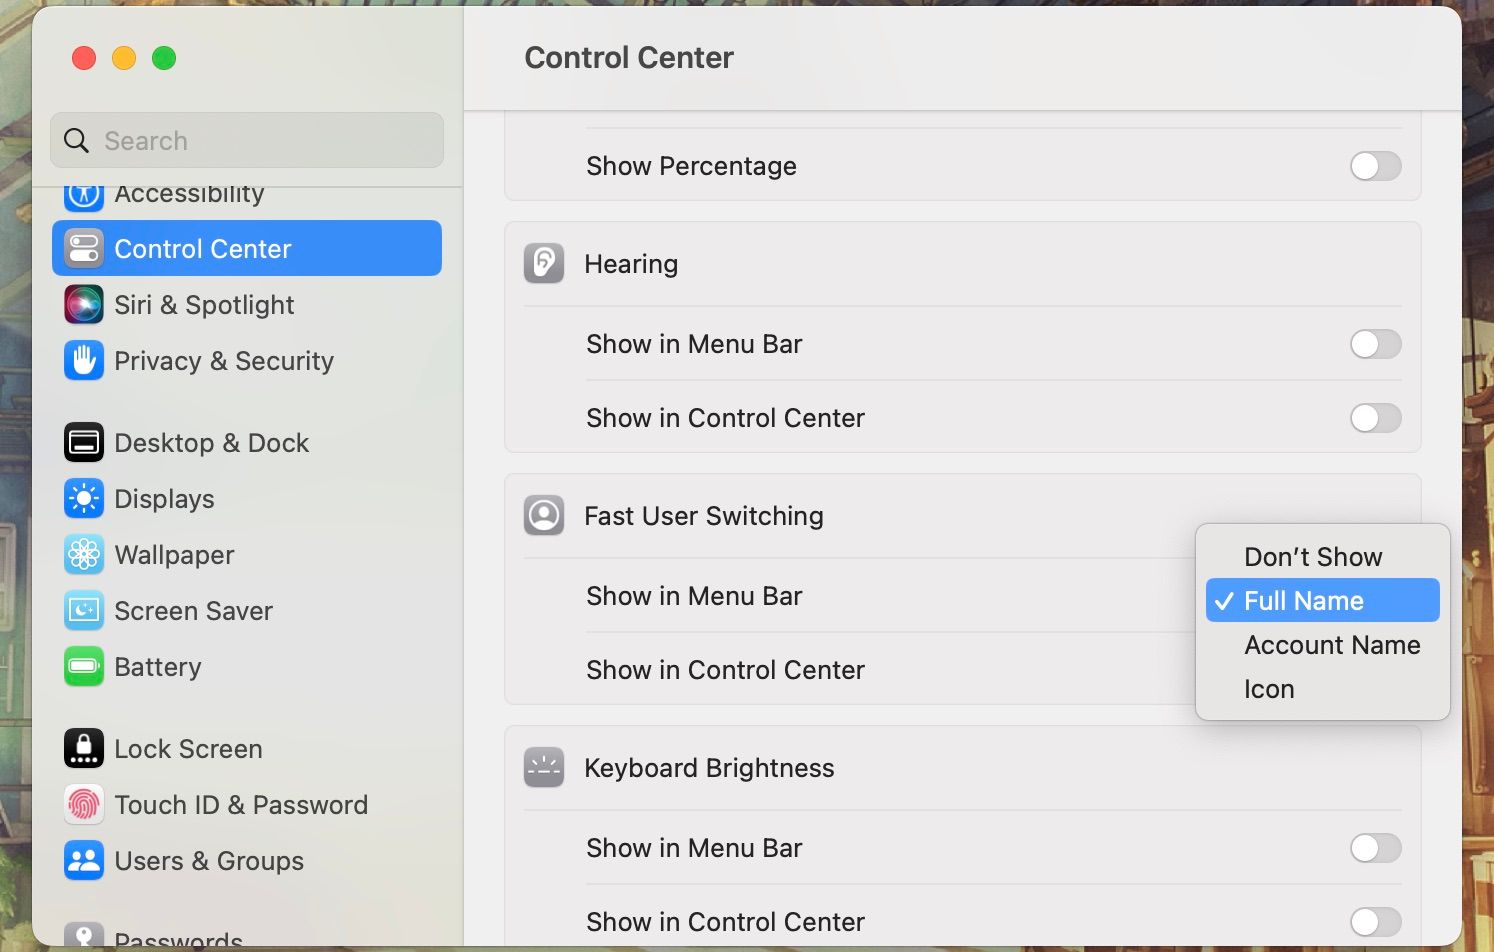Choose Don't Show from the open menu

pos(1312,556)
